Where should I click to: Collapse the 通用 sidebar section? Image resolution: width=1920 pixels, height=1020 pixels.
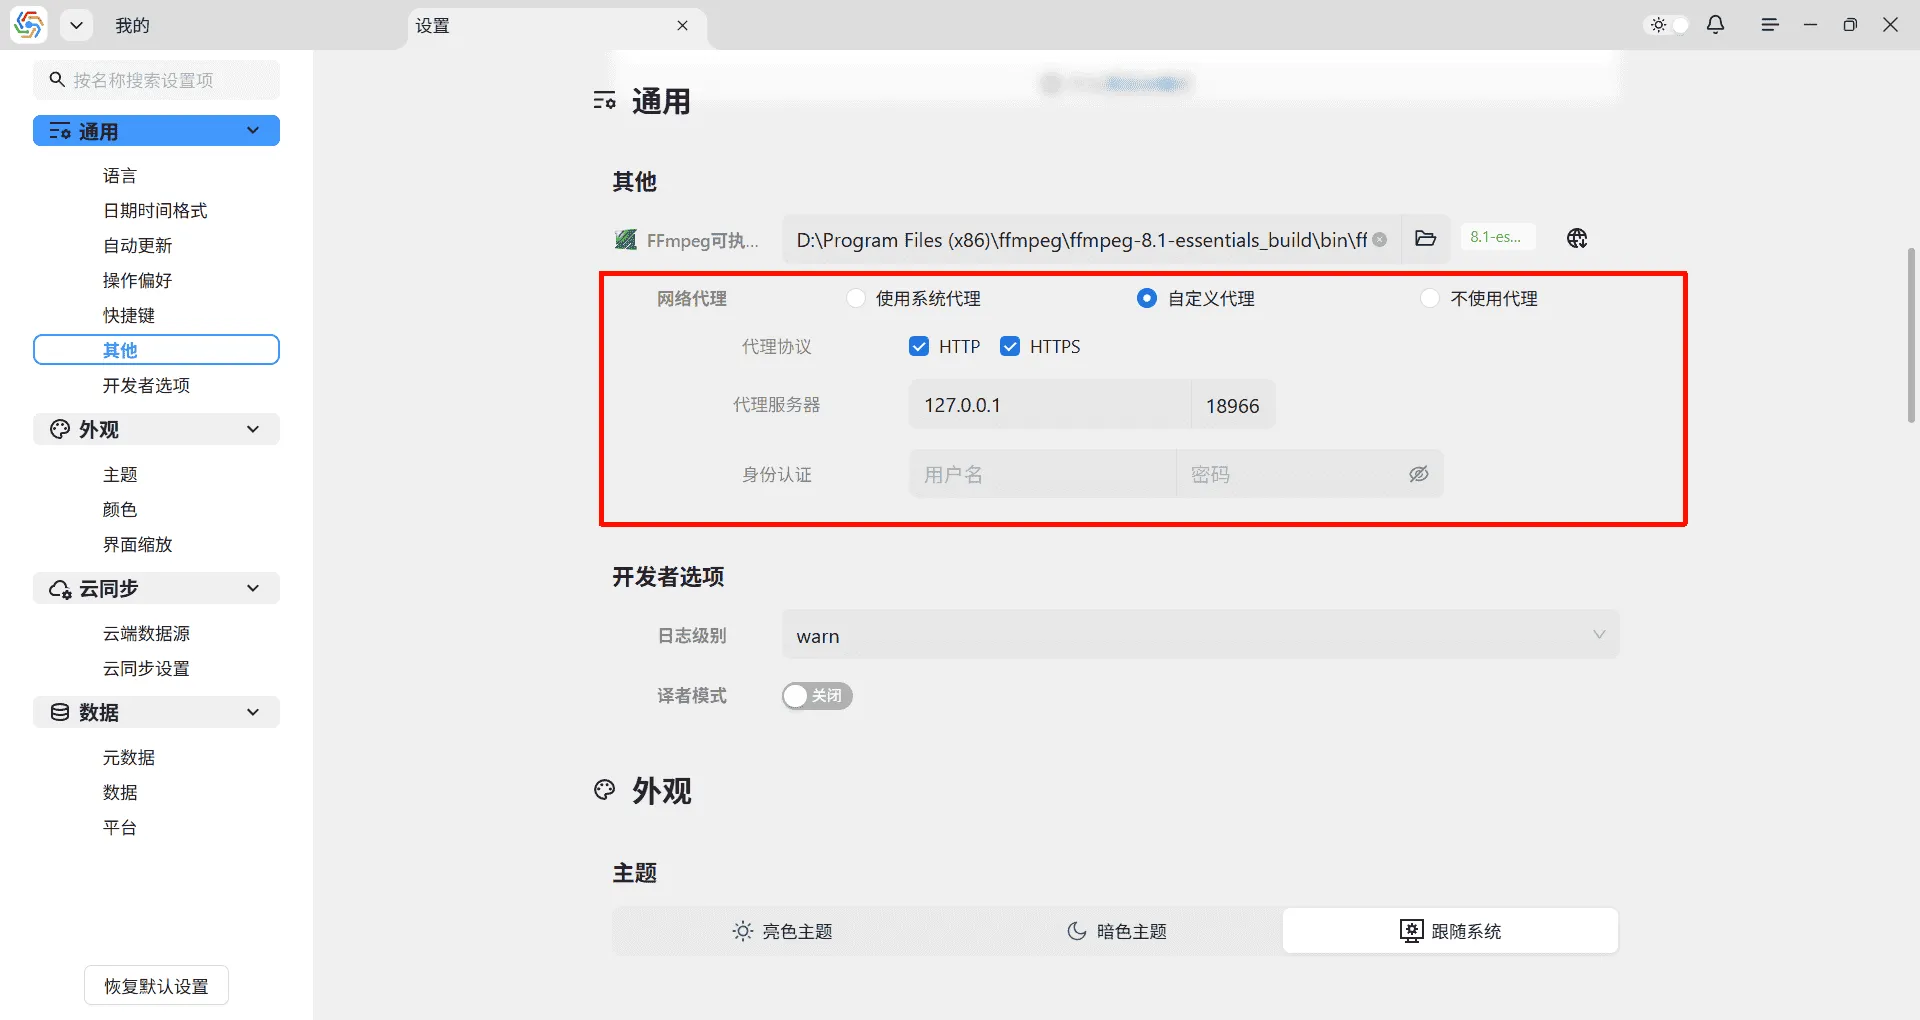253,131
